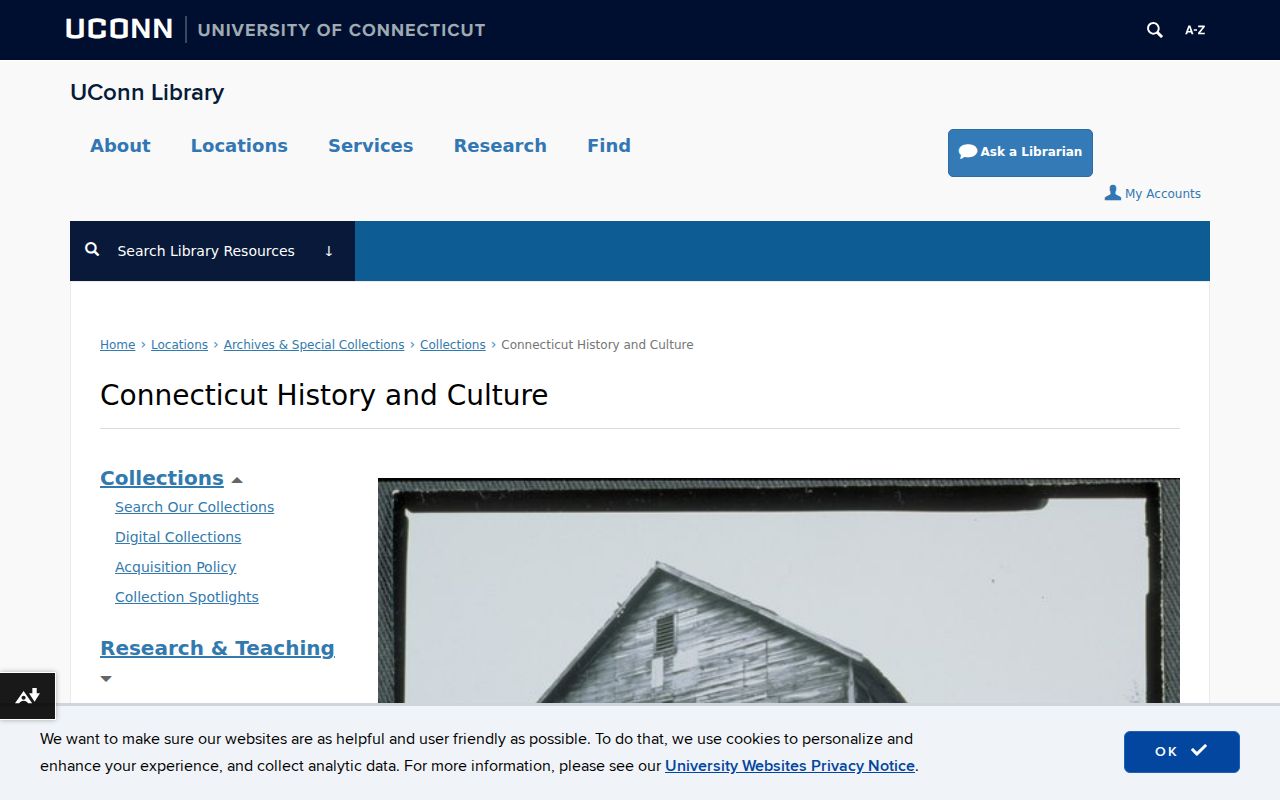
Task: Open the accessibility download widget icon
Action: pos(27,696)
